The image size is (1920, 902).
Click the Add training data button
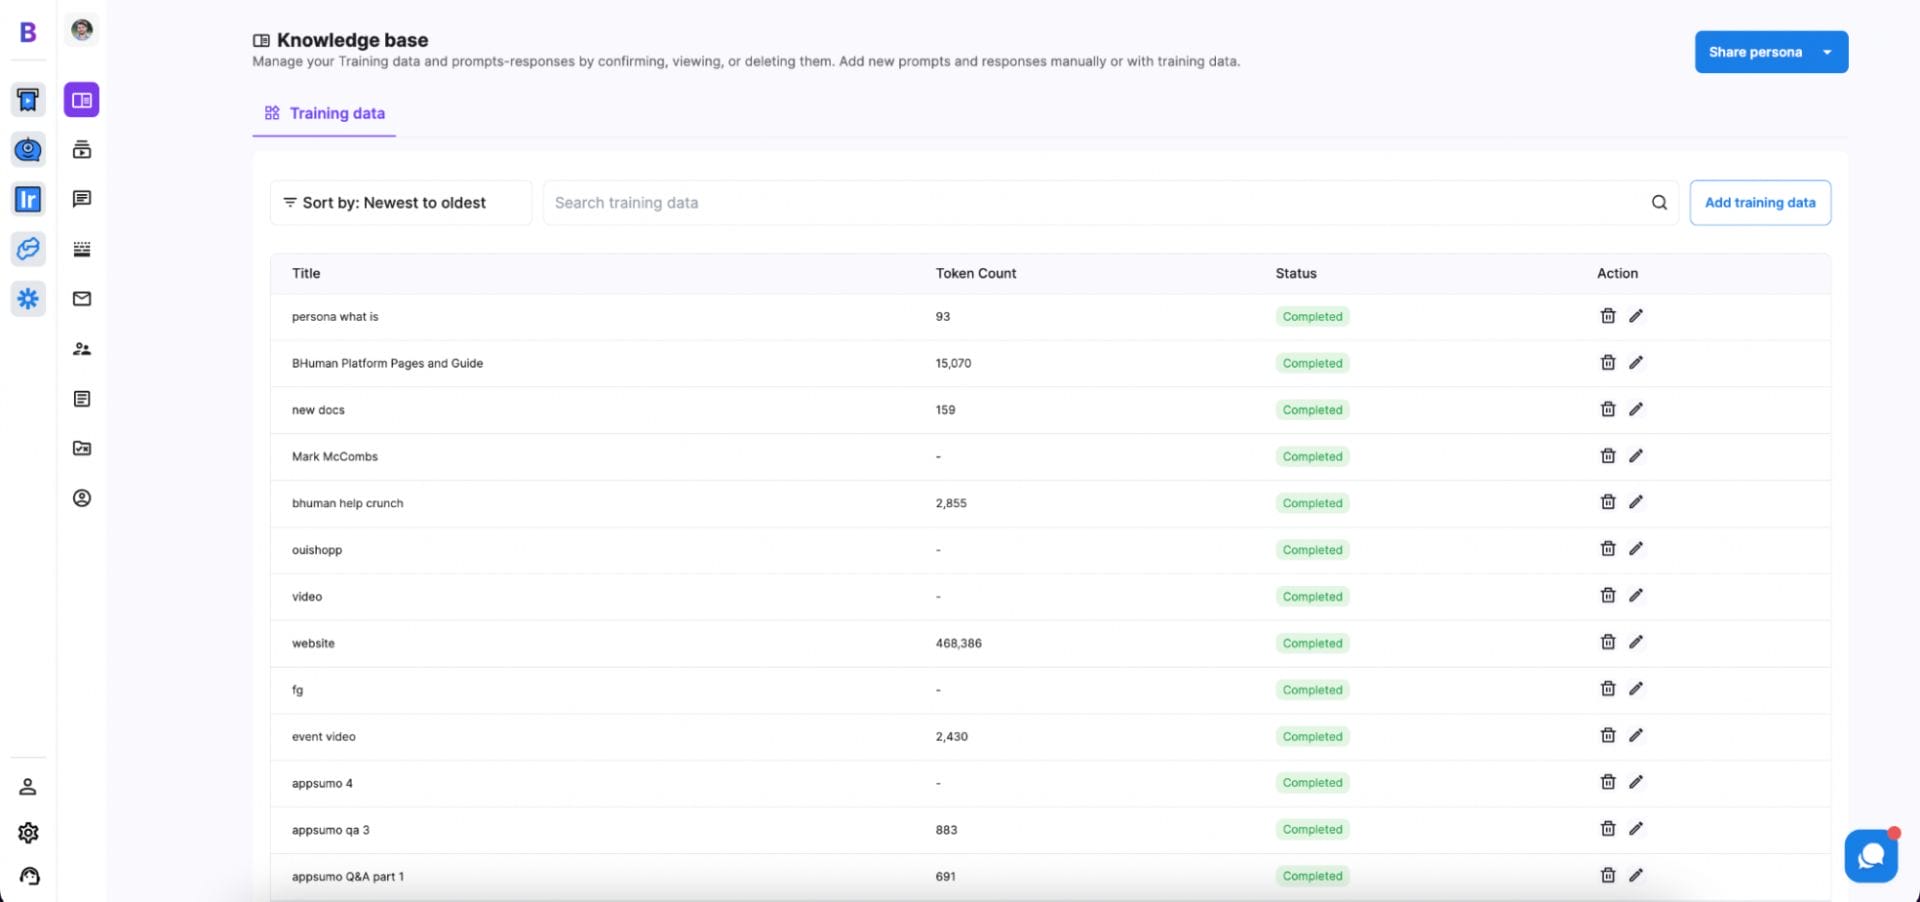pyautogui.click(x=1759, y=203)
